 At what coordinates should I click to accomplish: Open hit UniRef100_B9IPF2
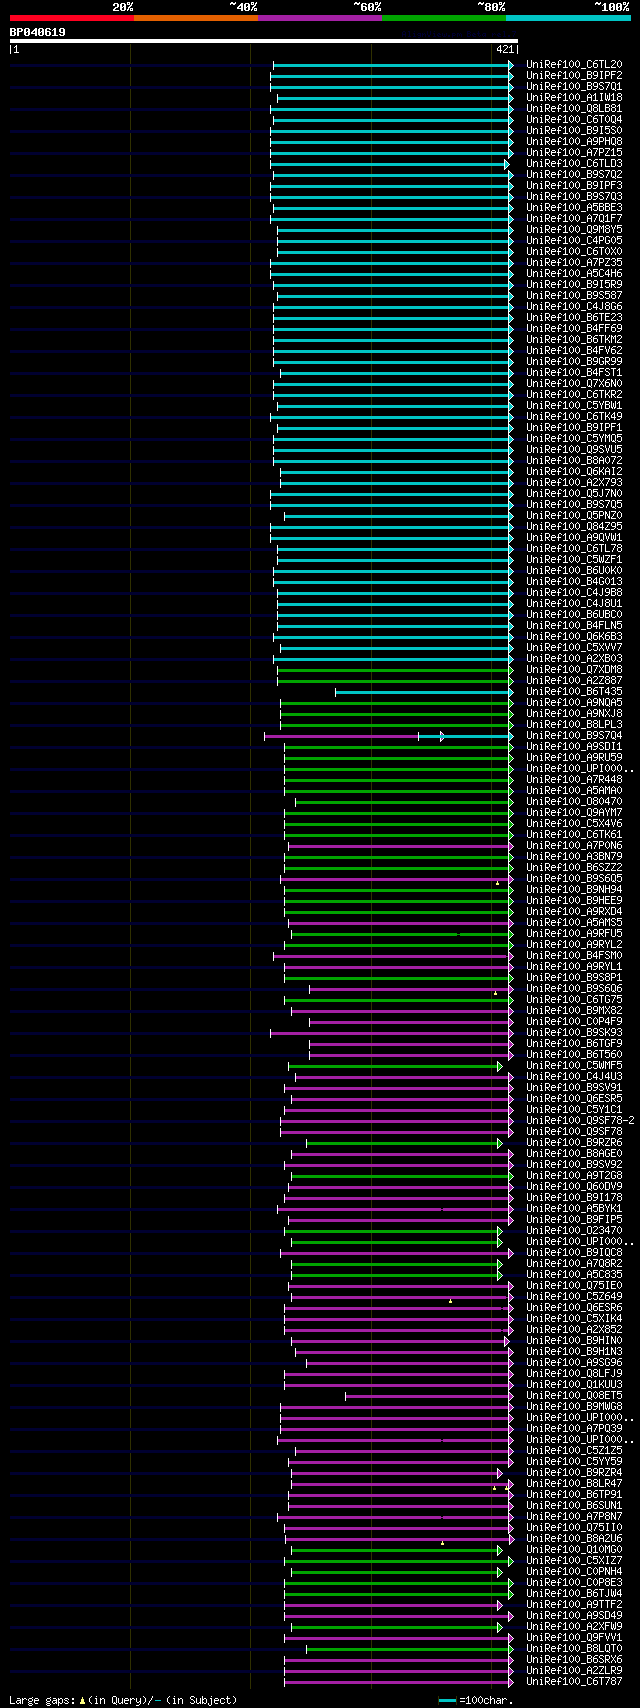574,76
